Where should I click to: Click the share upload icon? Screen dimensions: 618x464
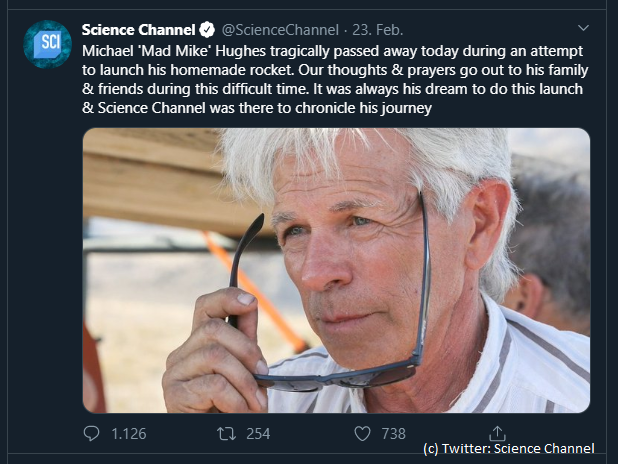[497, 433]
